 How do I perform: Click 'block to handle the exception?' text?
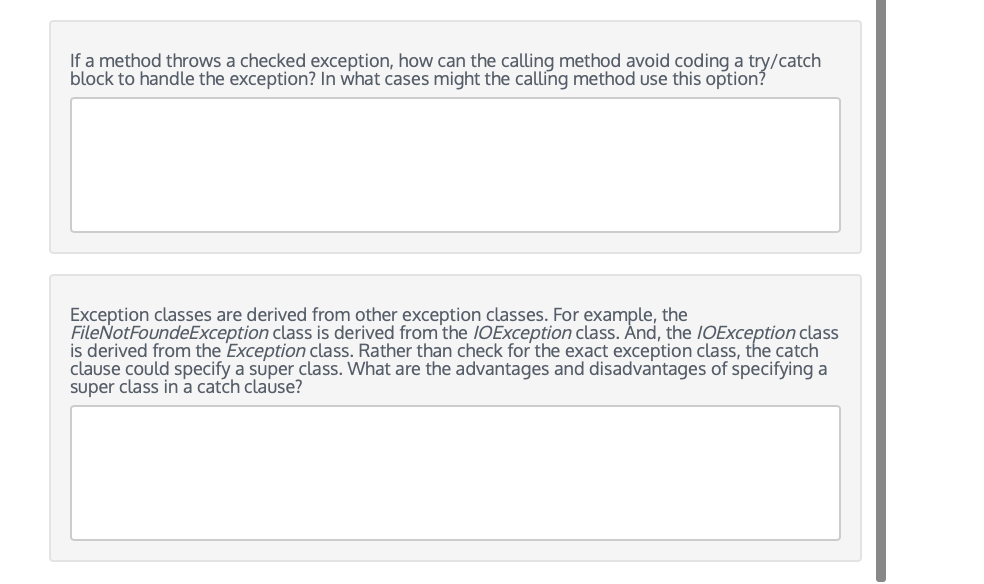point(193,79)
